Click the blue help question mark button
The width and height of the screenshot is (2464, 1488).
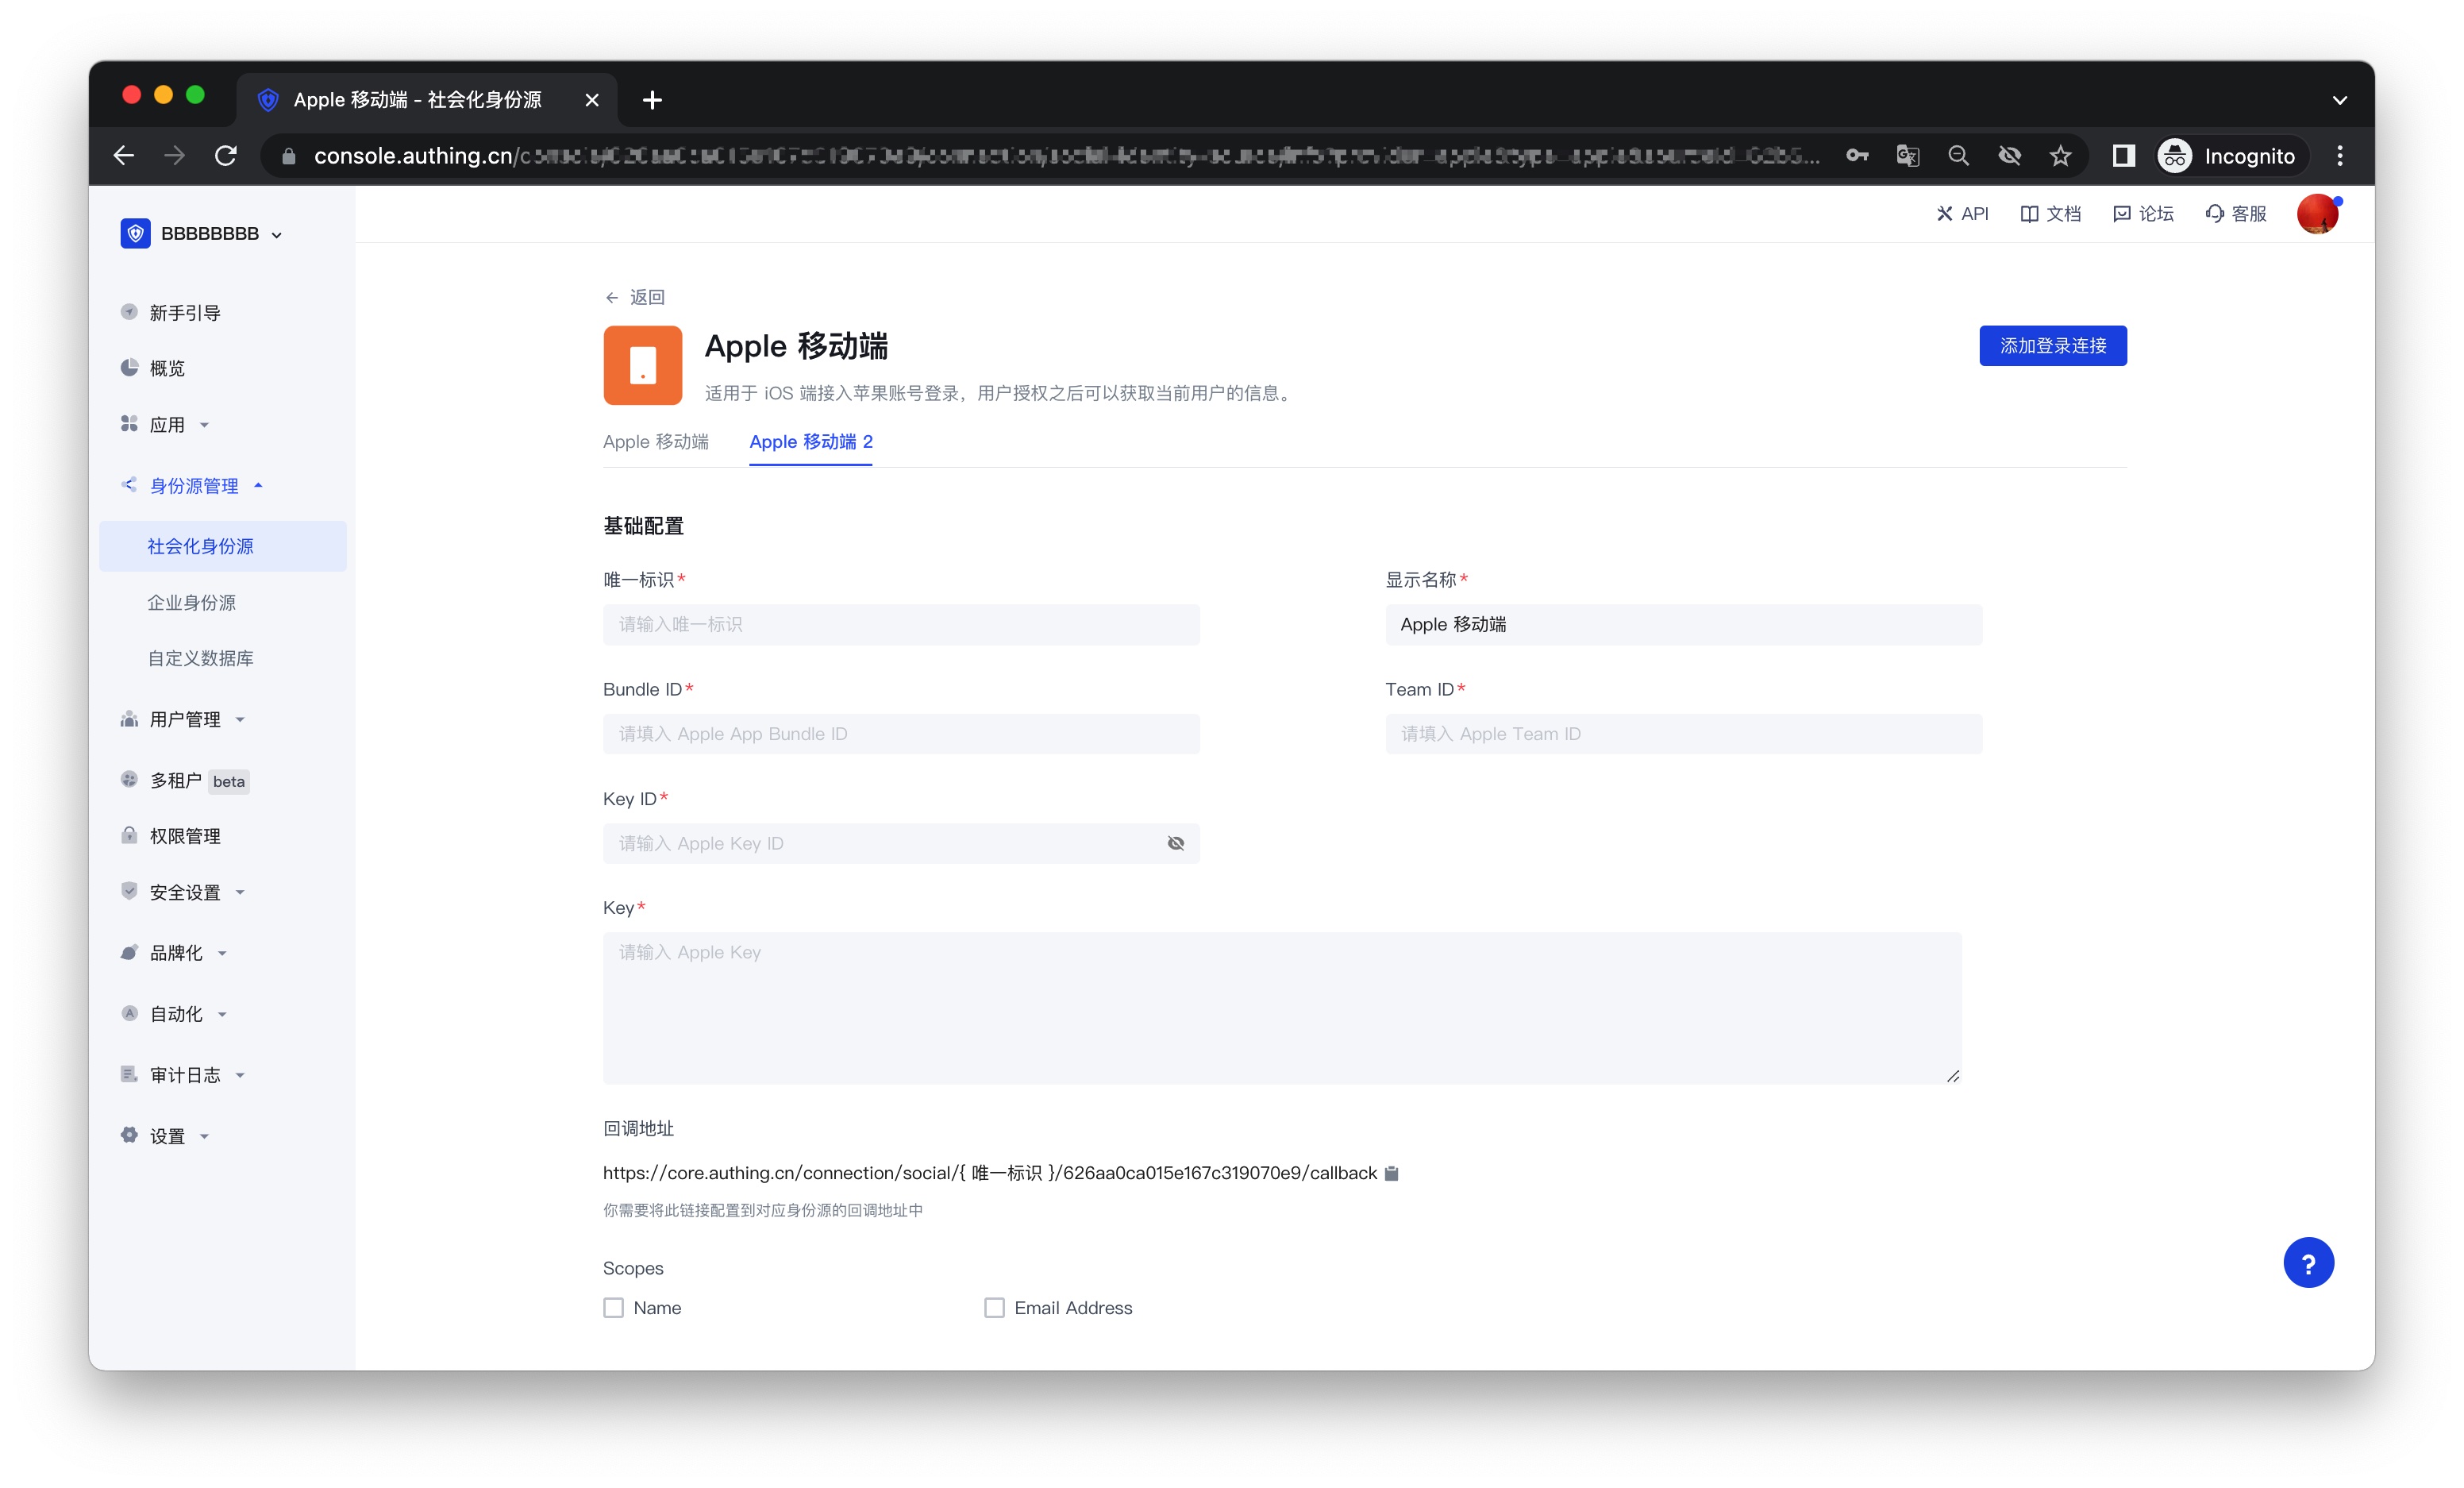[2307, 1263]
